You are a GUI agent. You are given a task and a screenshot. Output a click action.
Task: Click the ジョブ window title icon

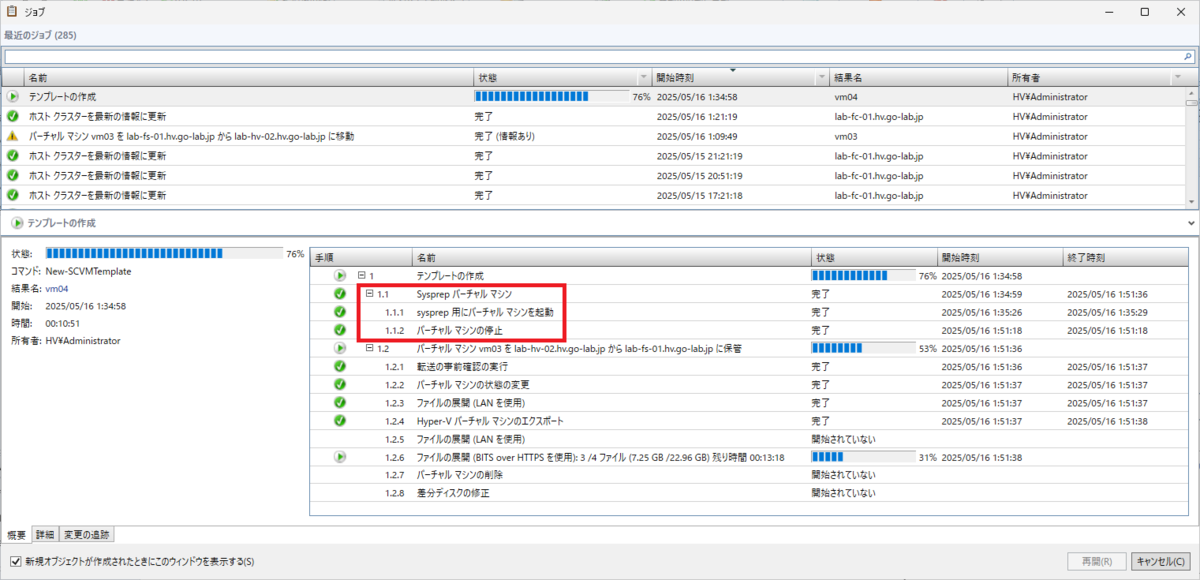(x=12, y=12)
